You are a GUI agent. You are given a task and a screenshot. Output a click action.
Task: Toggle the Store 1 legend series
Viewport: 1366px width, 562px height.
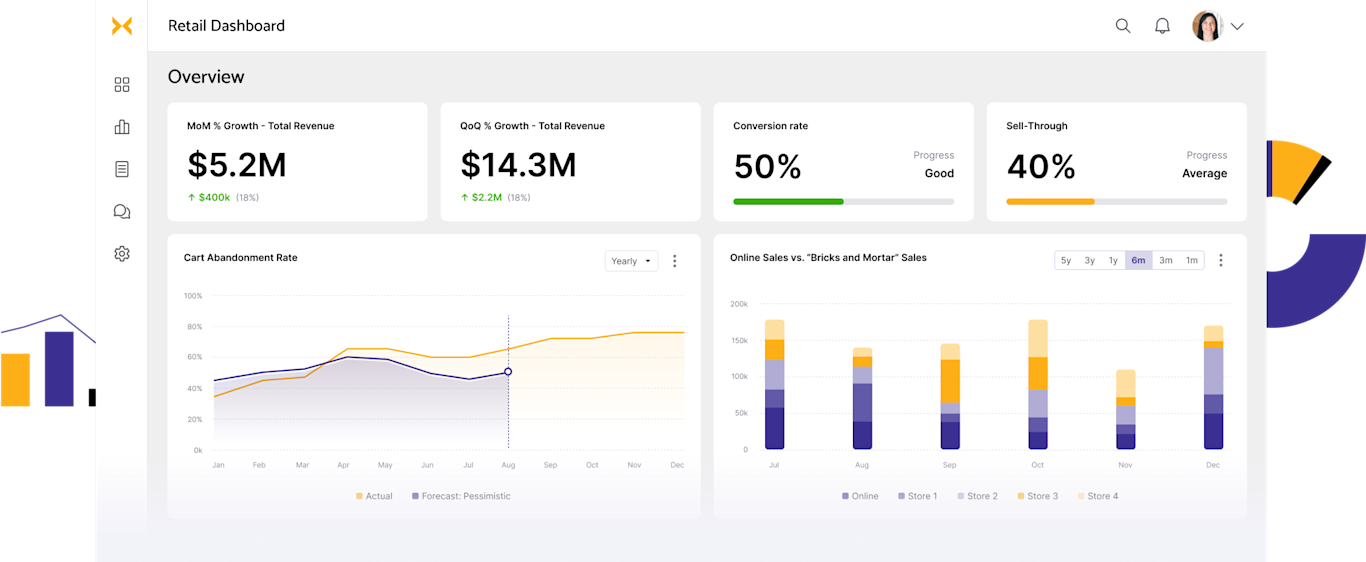click(917, 496)
